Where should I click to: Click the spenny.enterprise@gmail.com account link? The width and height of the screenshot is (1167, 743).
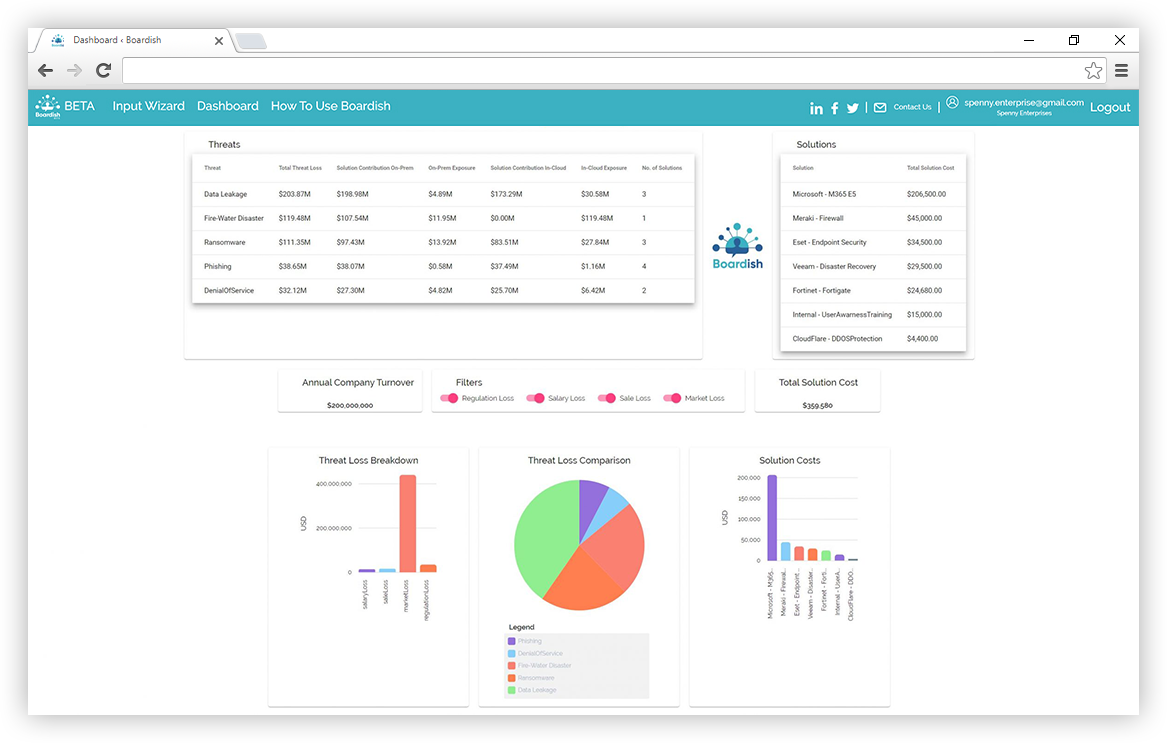[1023, 103]
